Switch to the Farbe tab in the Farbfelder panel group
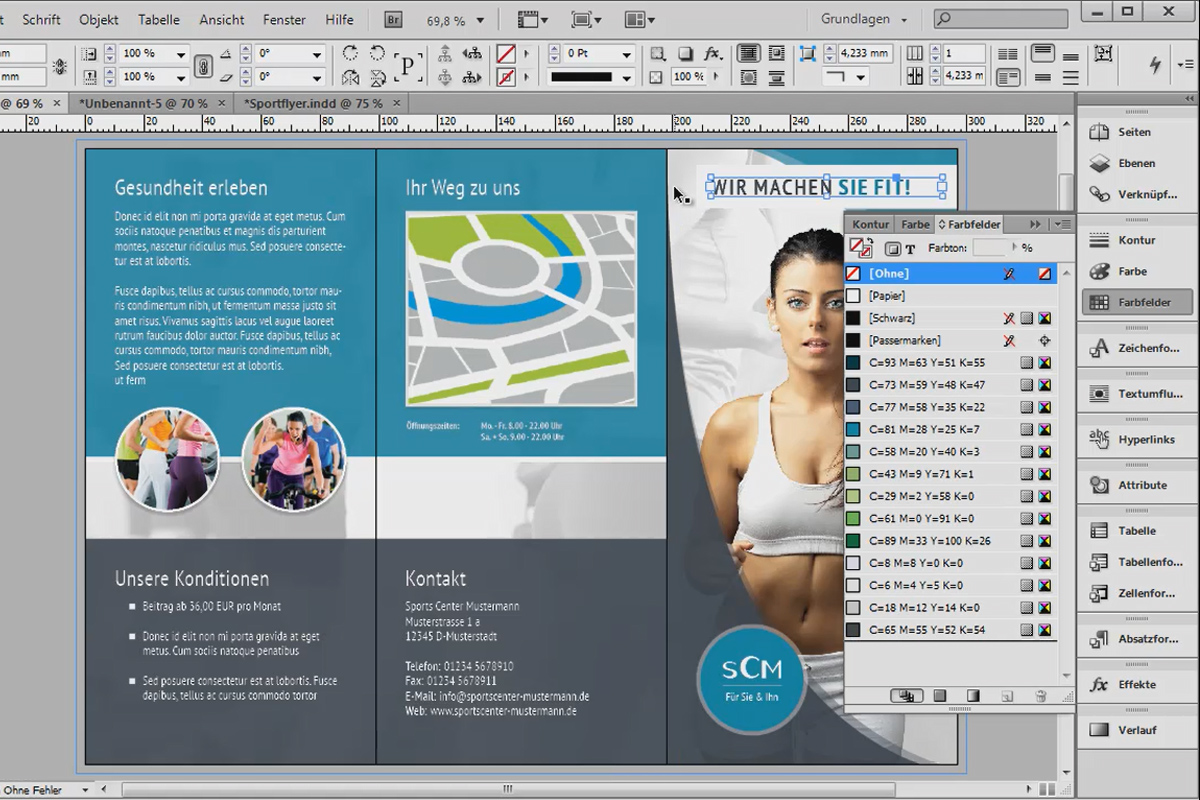The width and height of the screenshot is (1200, 800). click(x=913, y=225)
